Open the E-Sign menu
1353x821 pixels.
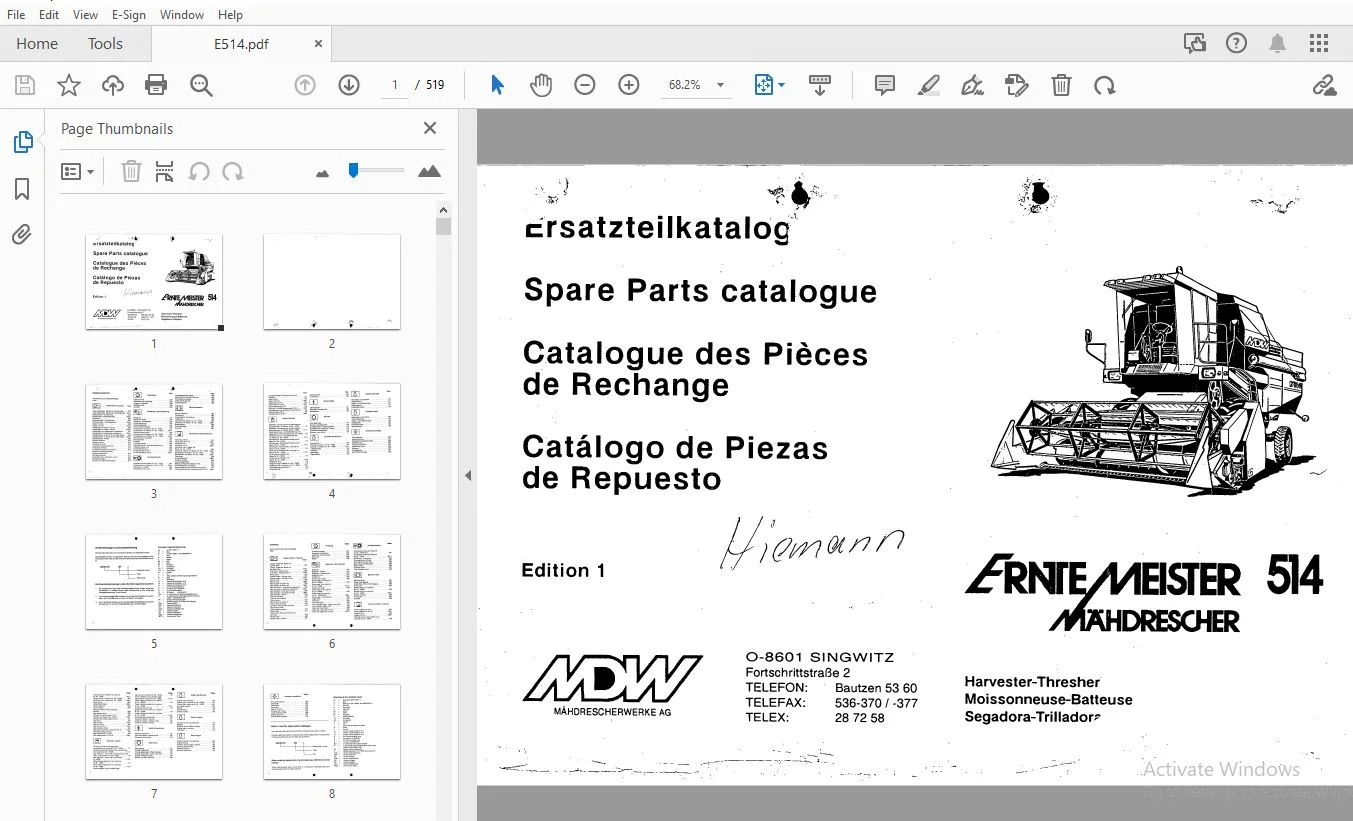pos(129,15)
